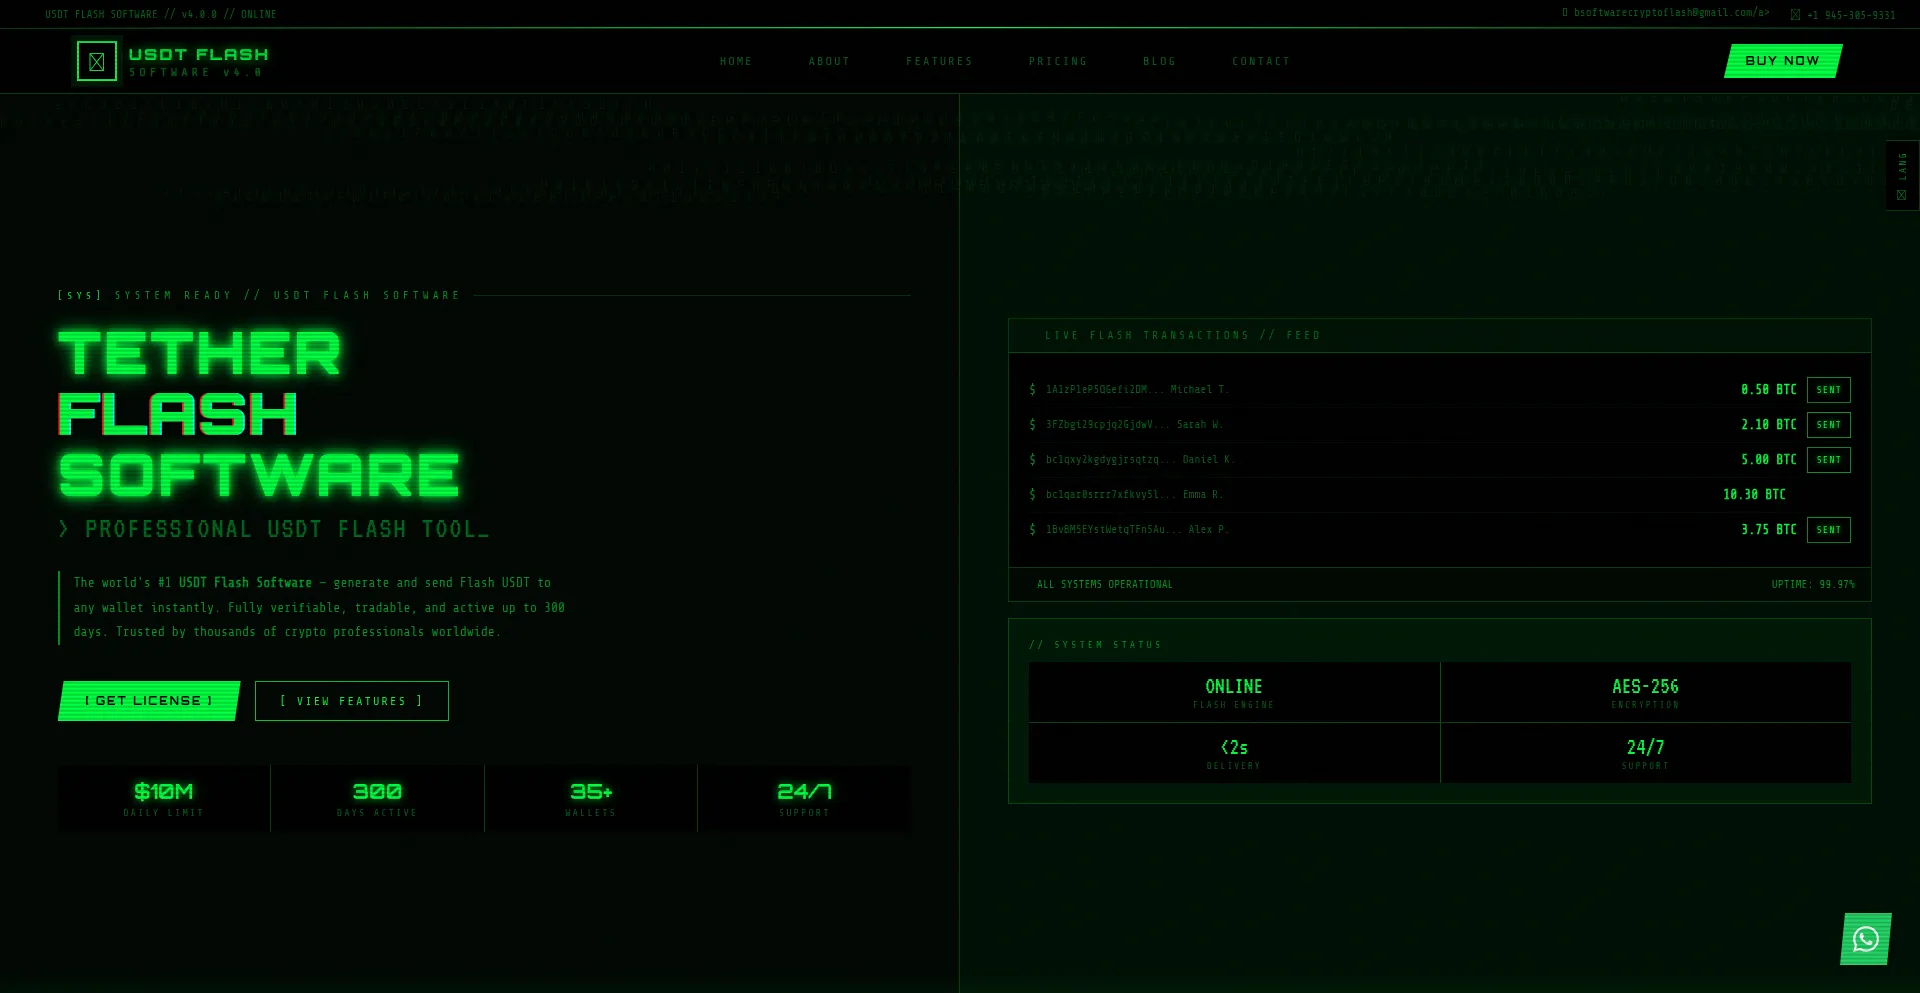Click the 0.50 BTC amount
Screen dimensions: 1920x993
1769,389
